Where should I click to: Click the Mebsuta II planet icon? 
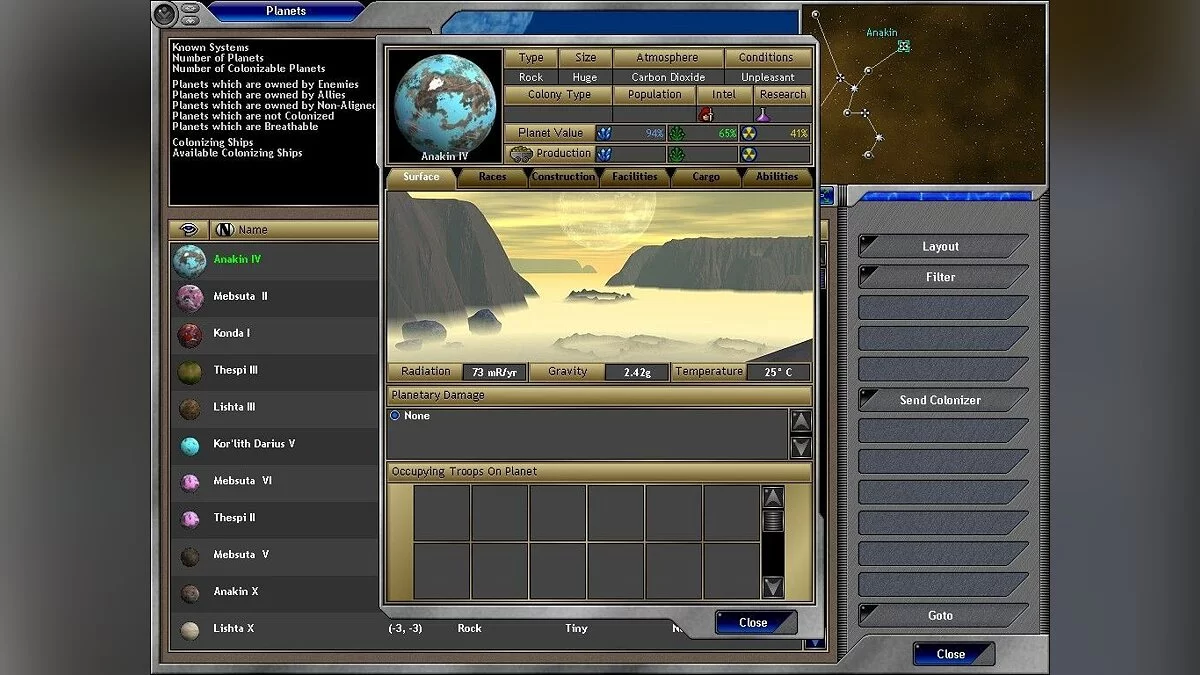point(189,298)
